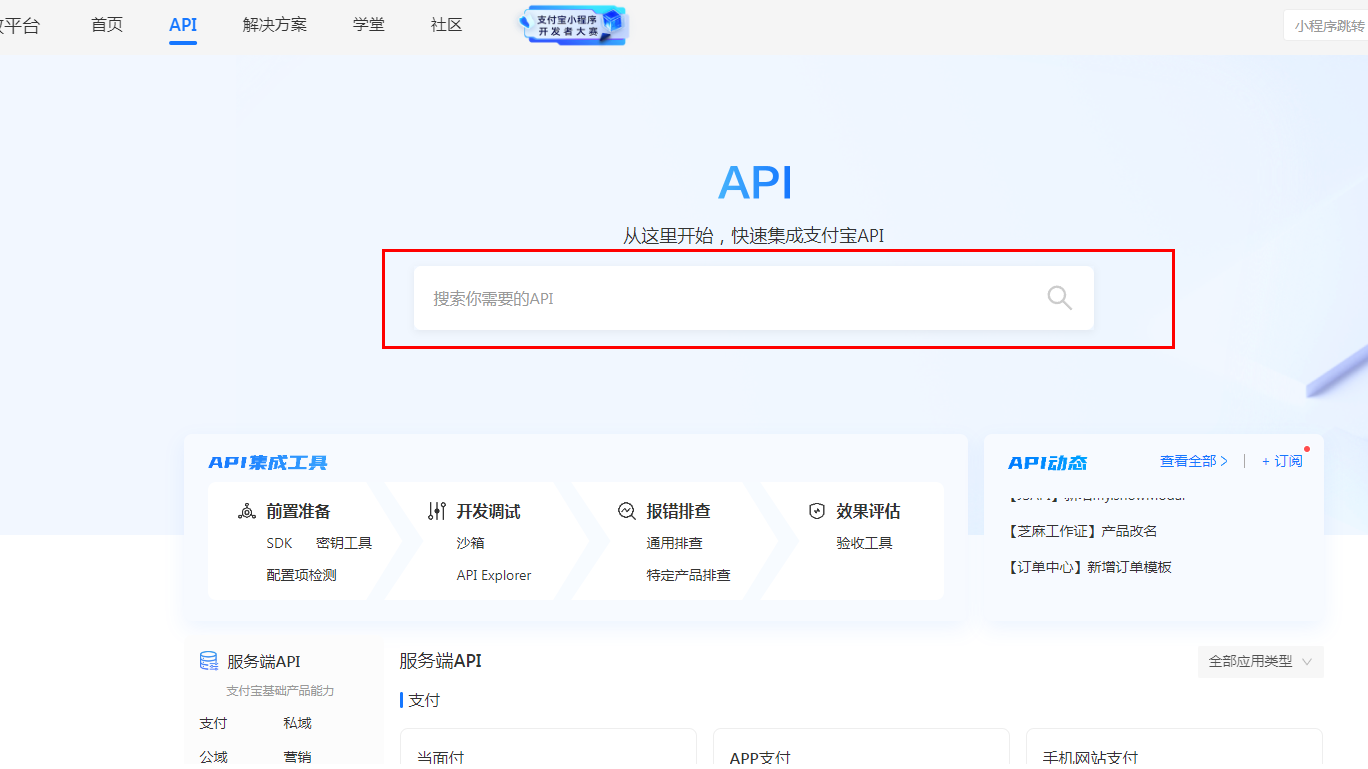Click the 效果评估 shield icon
1368x769 pixels.
[x=817, y=511]
